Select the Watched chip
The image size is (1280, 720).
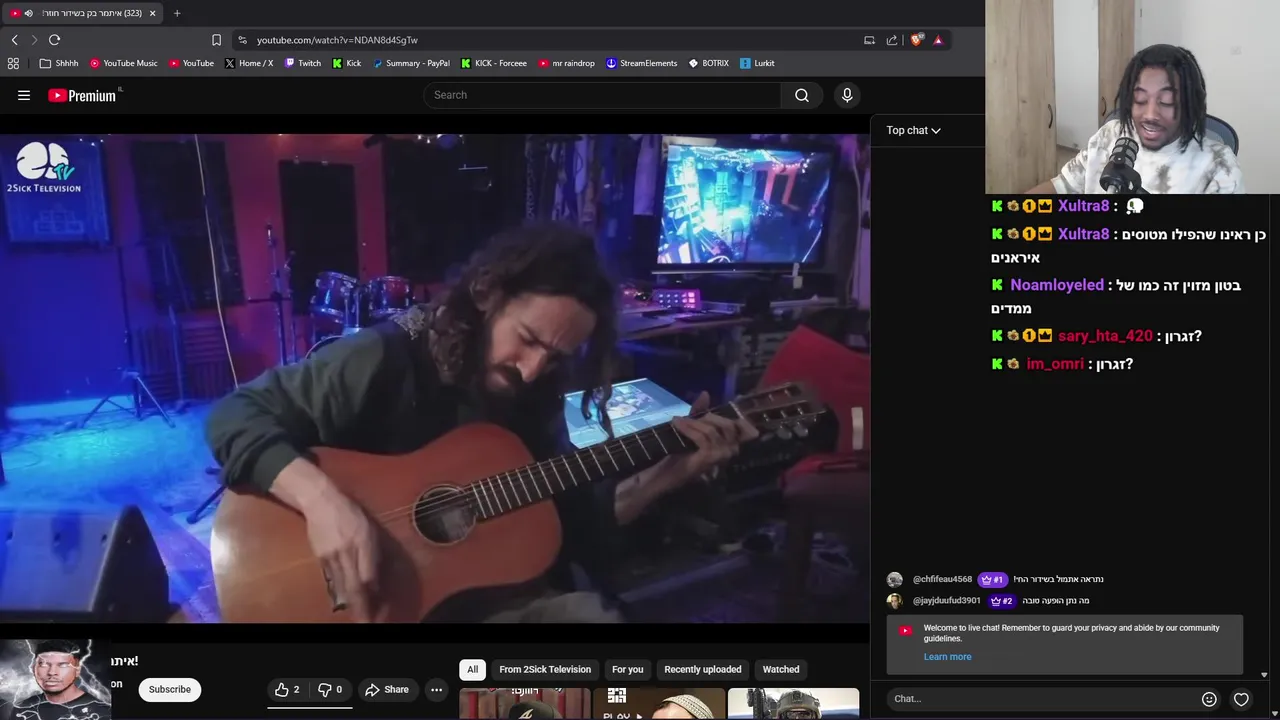(x=781, y=669)
